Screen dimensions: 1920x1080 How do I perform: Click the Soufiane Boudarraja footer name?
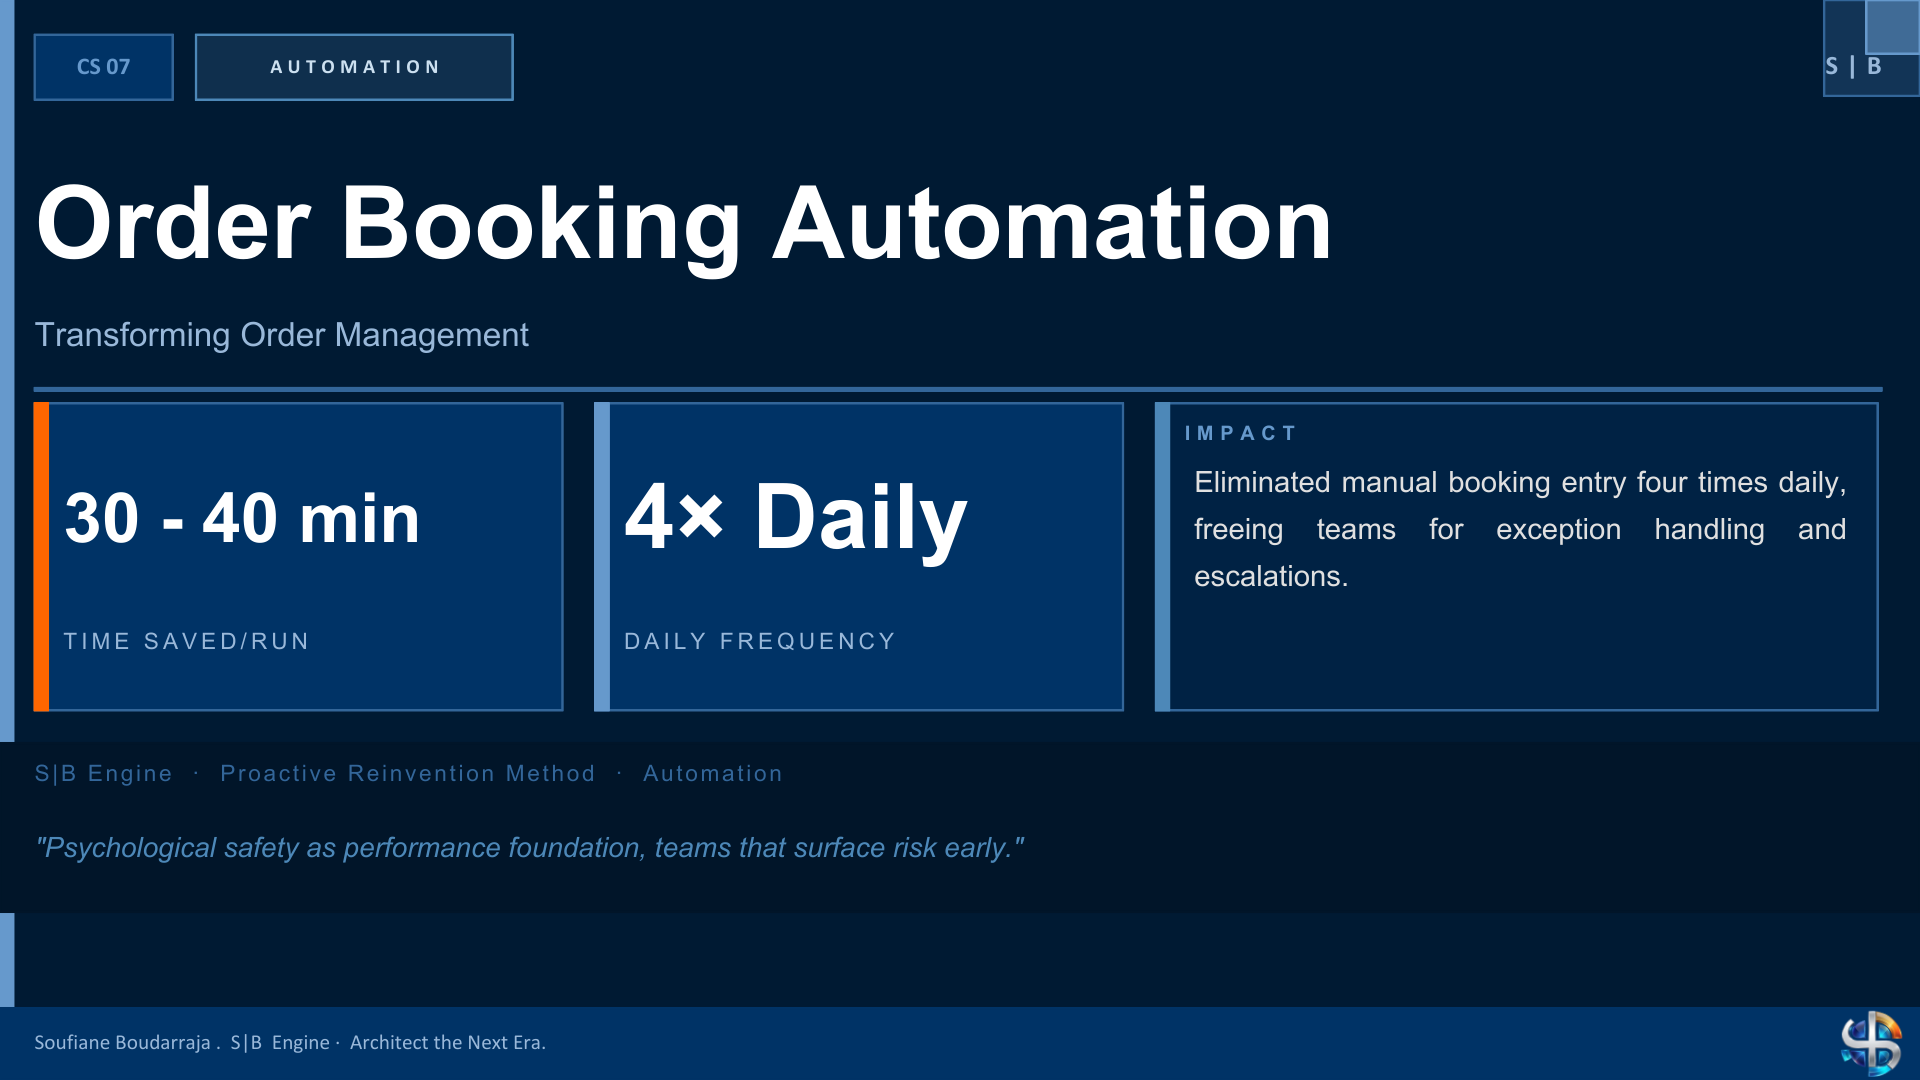tap(122, 1042)
